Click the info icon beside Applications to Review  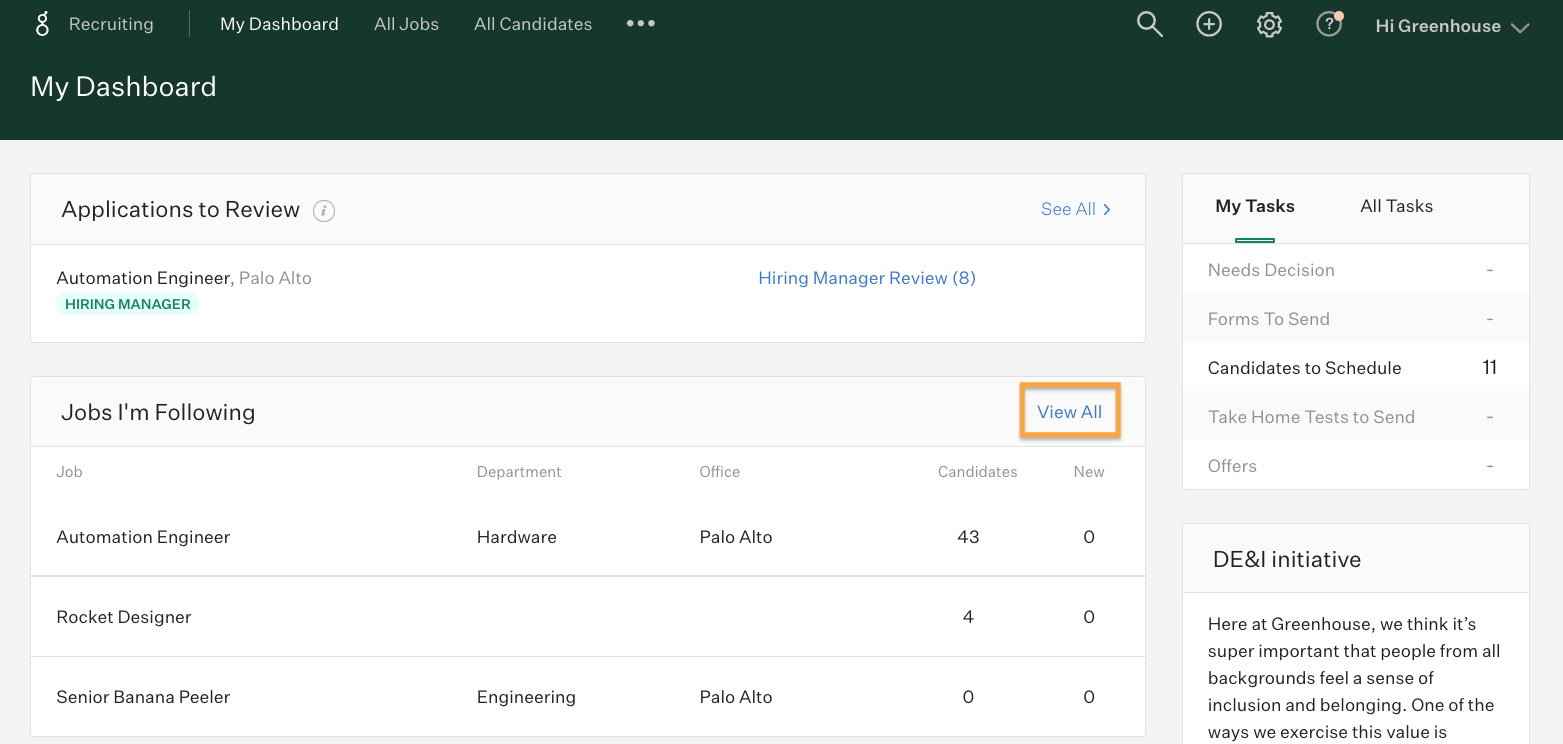(324, 211)
